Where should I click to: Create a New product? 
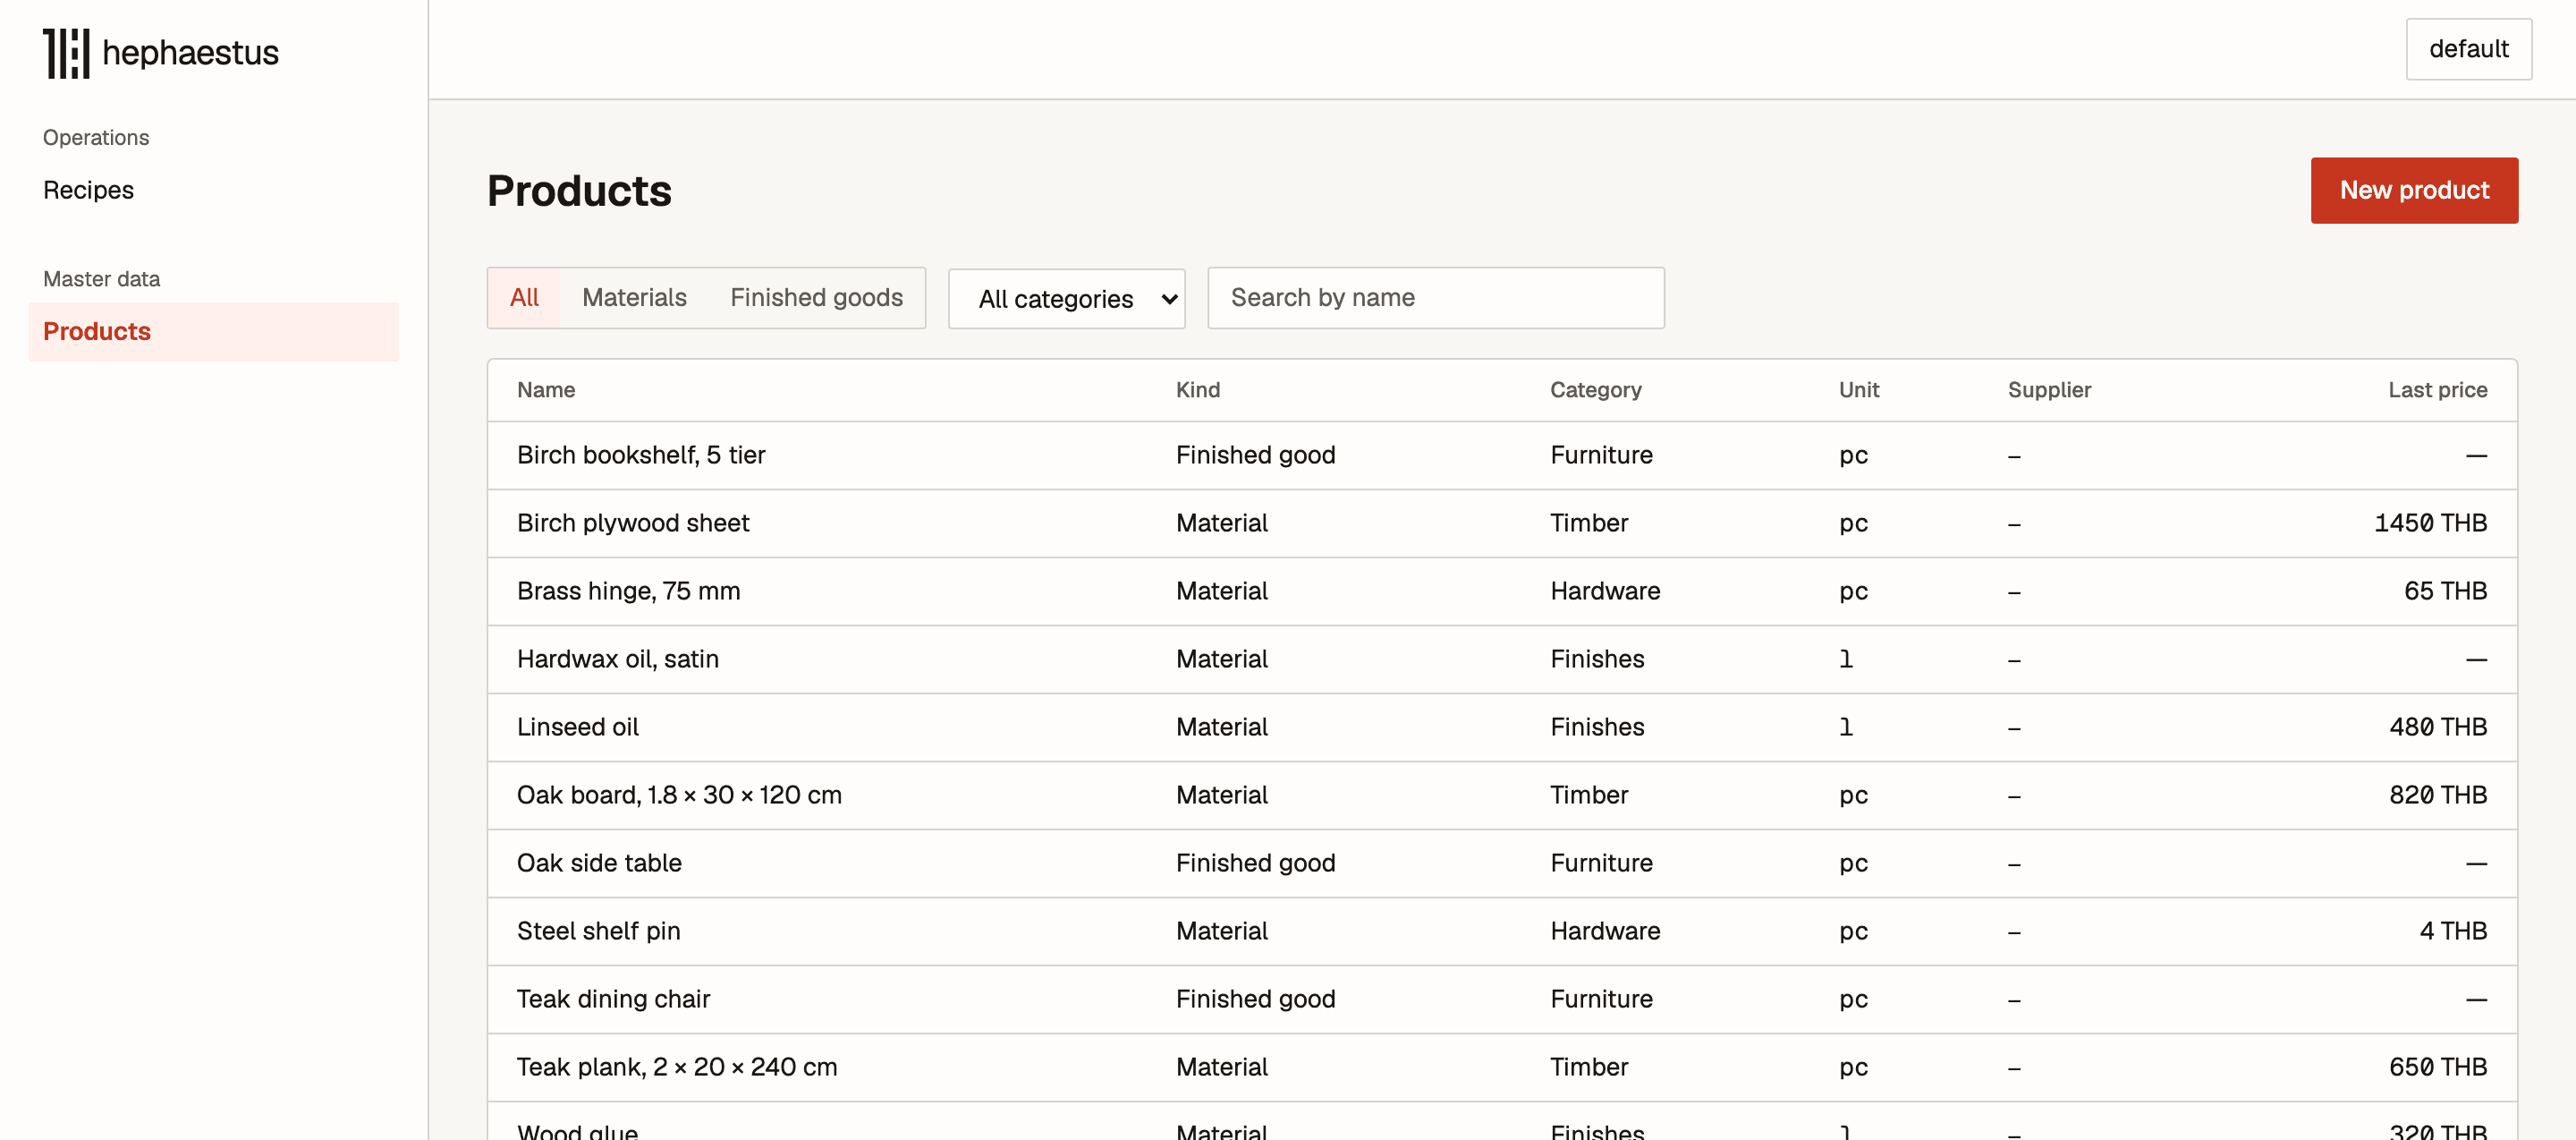click(x=2414, y=190)
